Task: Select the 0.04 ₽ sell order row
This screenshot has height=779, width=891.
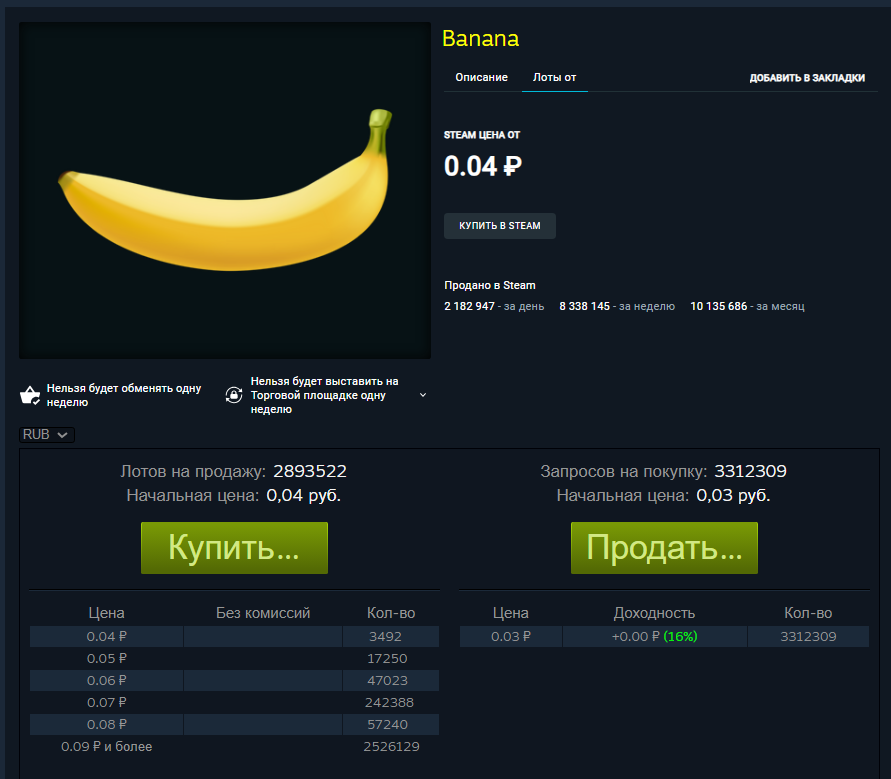Action: pos(234,636)
